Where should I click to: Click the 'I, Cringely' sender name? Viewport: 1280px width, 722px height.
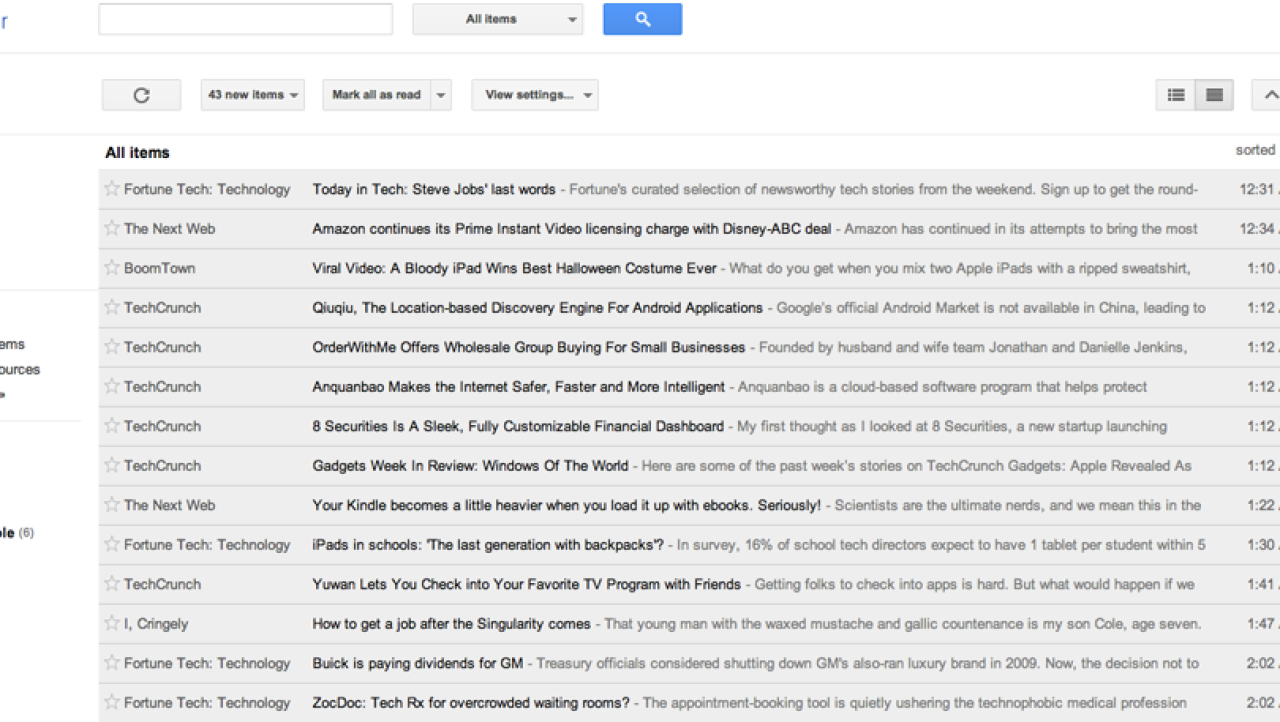[156, 623]
